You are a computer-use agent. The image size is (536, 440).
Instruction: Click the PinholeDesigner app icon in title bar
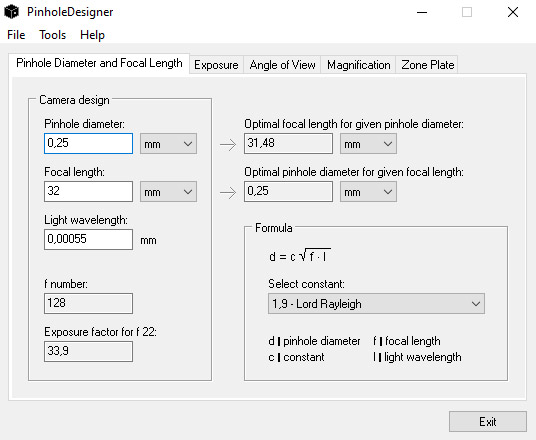point(11,12)
